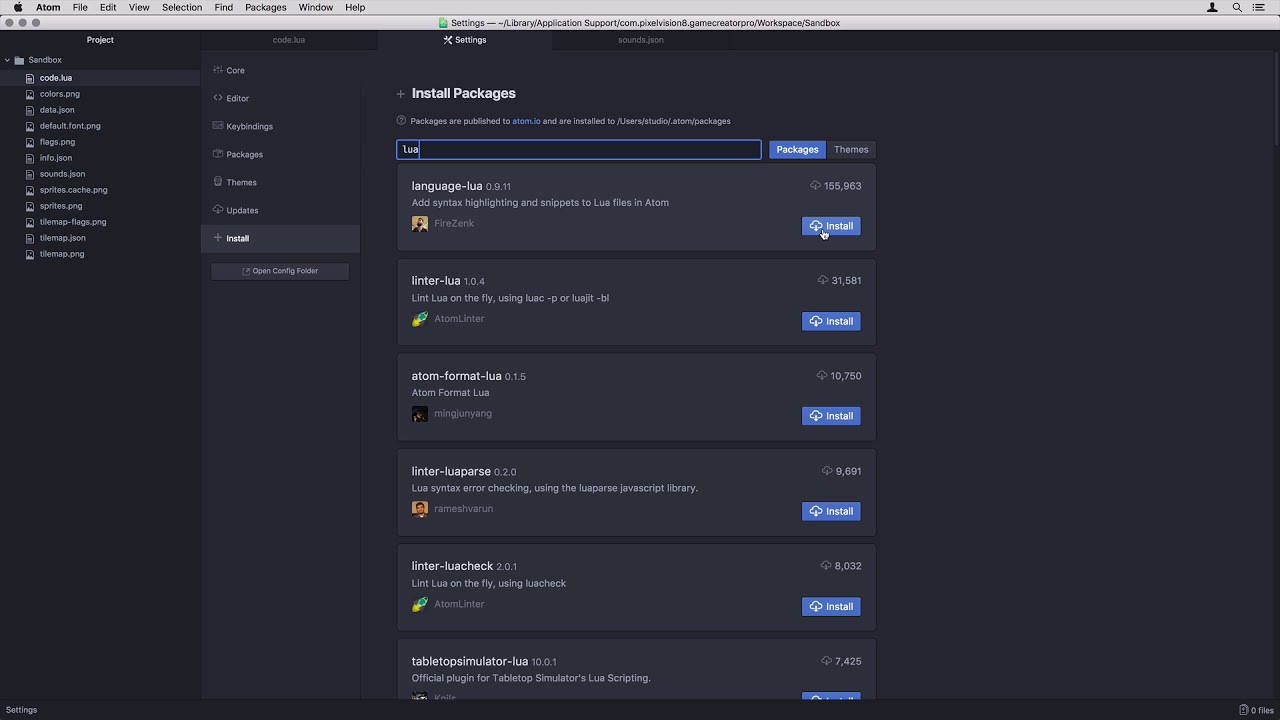This screenshot has width=1280, height=720.
Task: Open the atom-format-lua package title
Action: (x=456, y=376)
